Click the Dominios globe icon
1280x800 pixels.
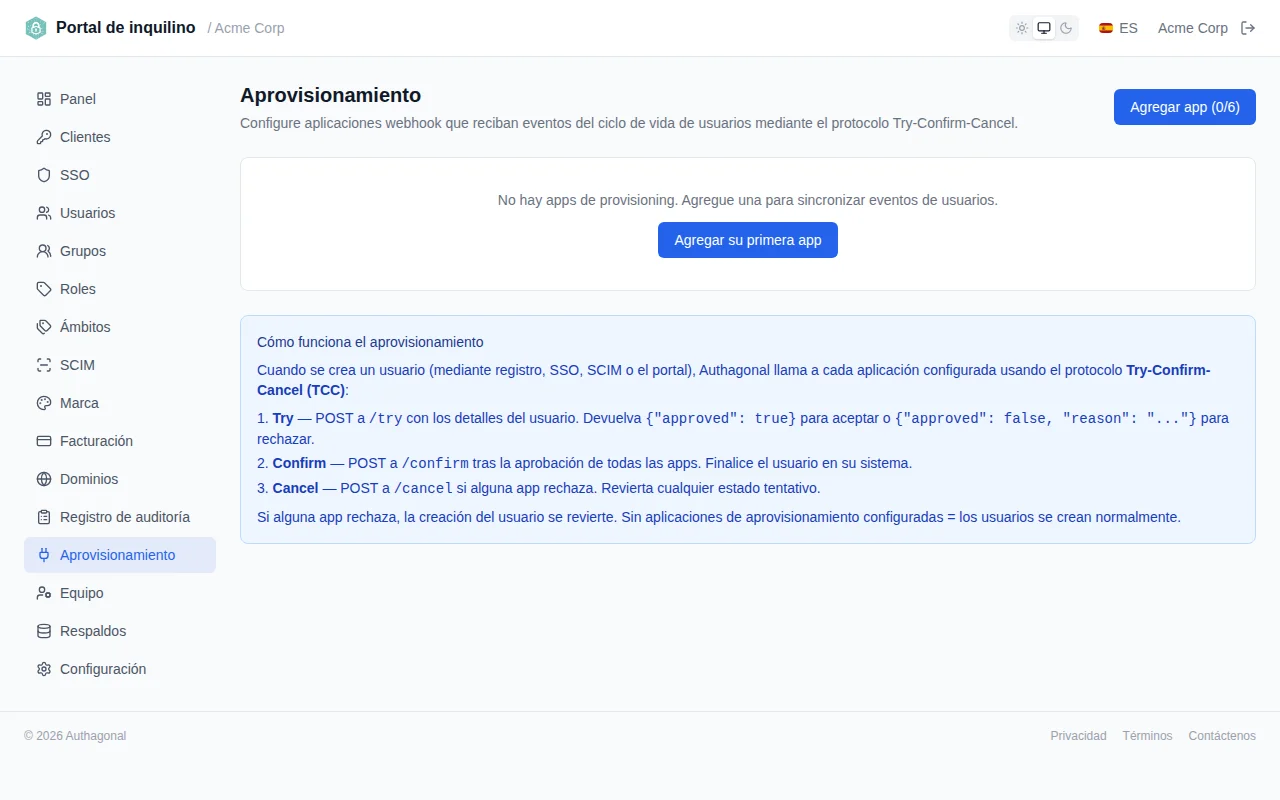click(44, 479)
